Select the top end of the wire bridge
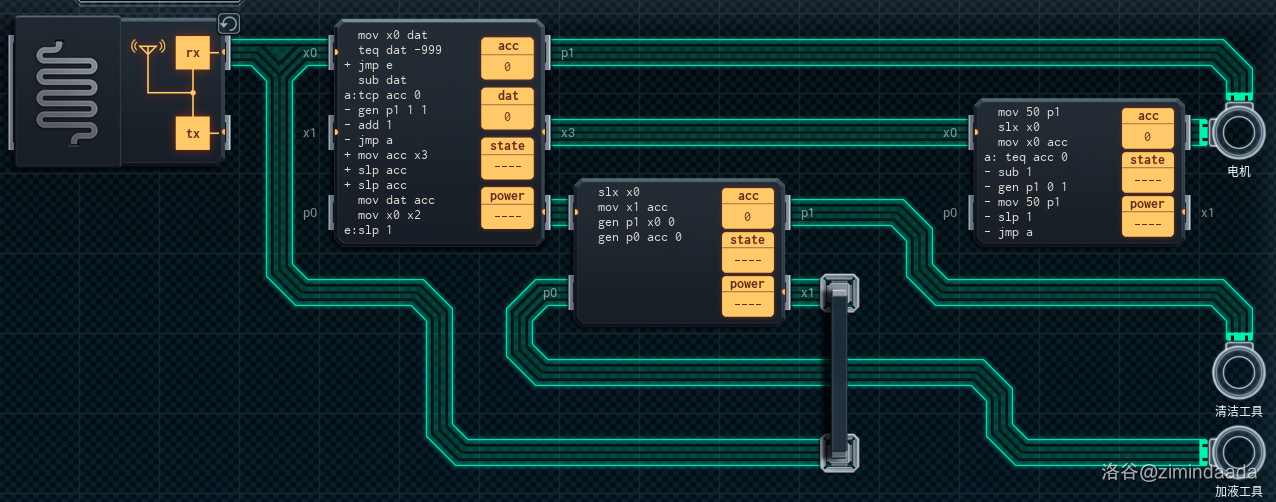Screen dimensions: 1276x502 (839, 293)
